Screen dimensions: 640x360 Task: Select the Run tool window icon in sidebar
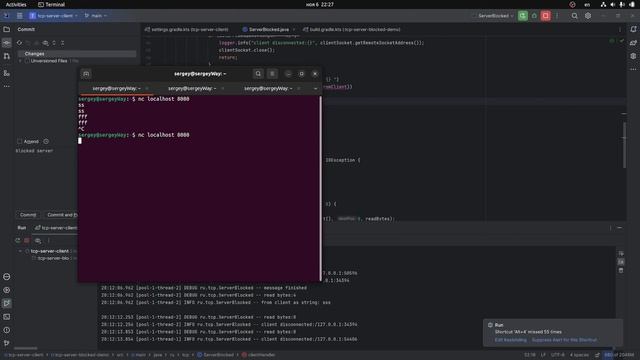[x=7, y=303]
